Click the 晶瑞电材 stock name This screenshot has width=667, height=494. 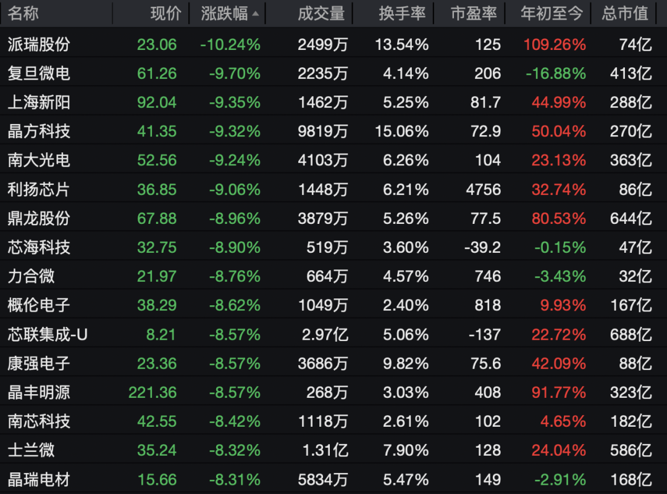click(39, 480)
